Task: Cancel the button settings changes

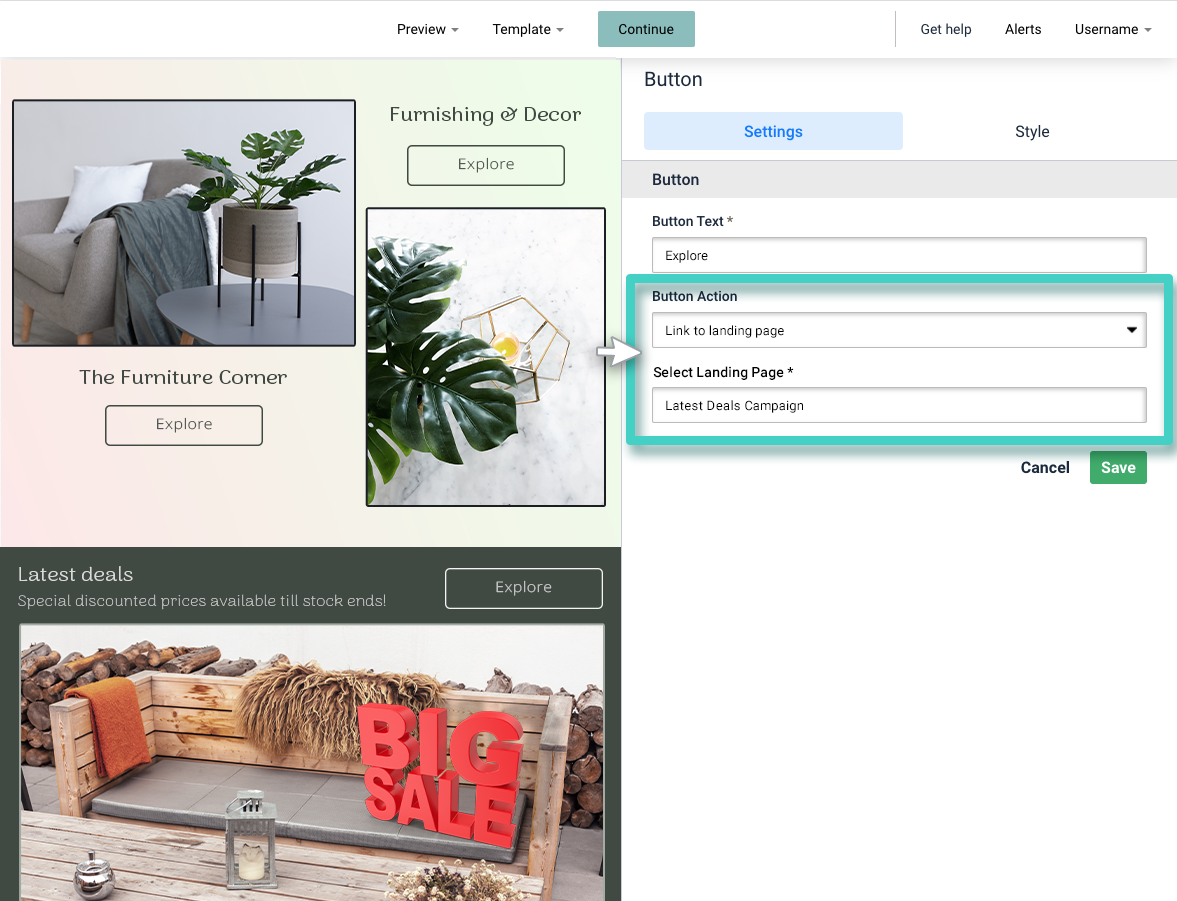Action: (1044, 468)
